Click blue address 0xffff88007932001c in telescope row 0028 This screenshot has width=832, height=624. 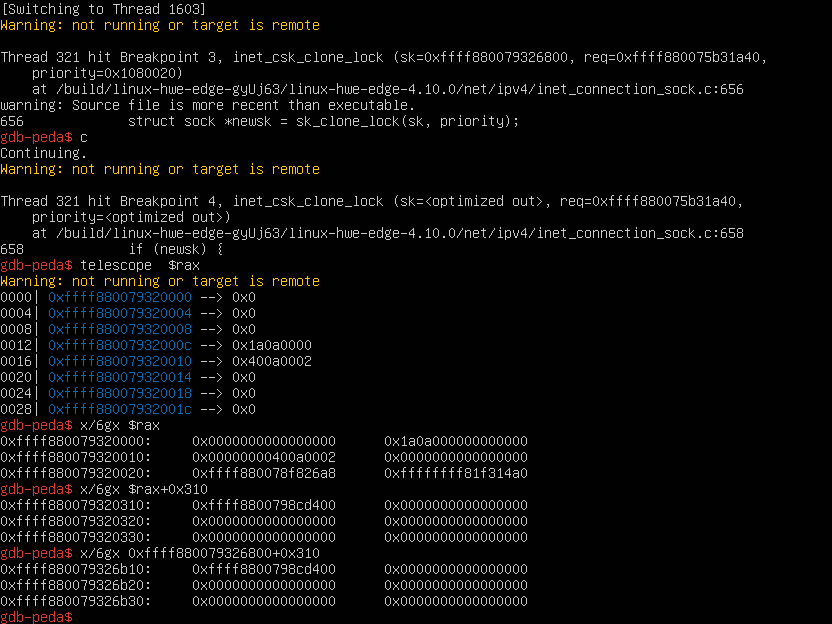(x=119, y=409)
